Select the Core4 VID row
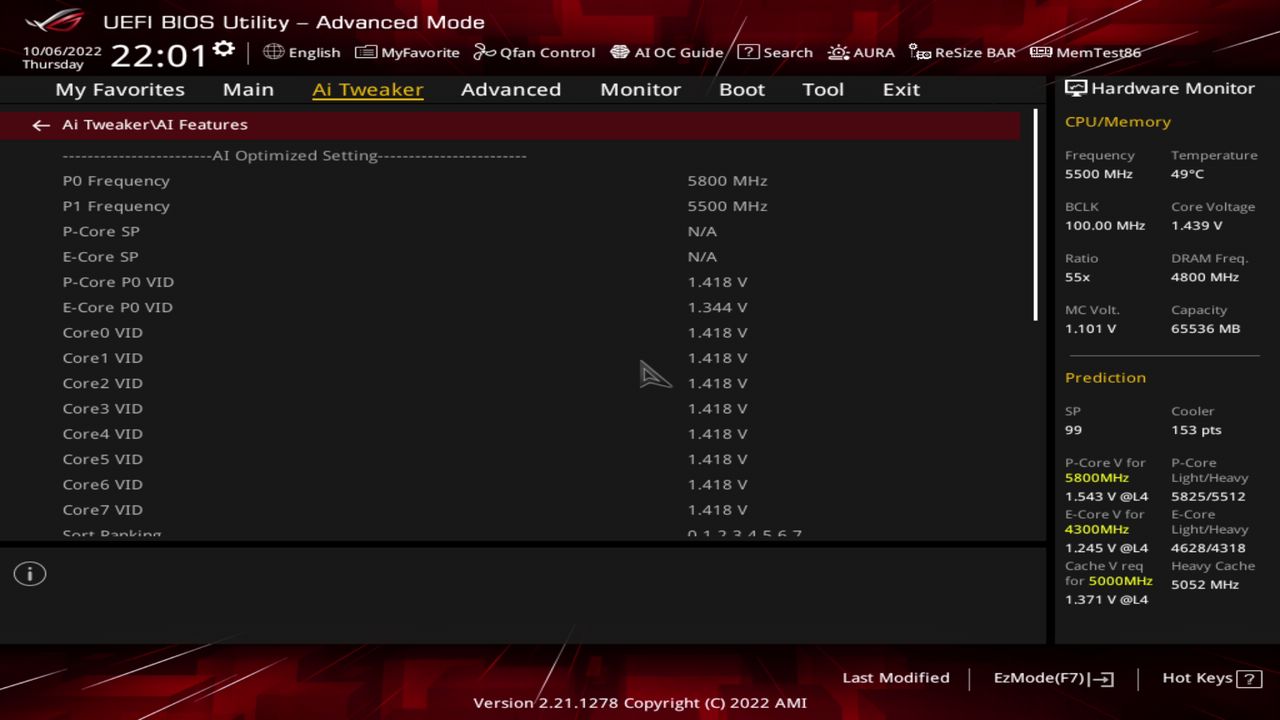The image size is (1280, 720). tap(520, 434)
